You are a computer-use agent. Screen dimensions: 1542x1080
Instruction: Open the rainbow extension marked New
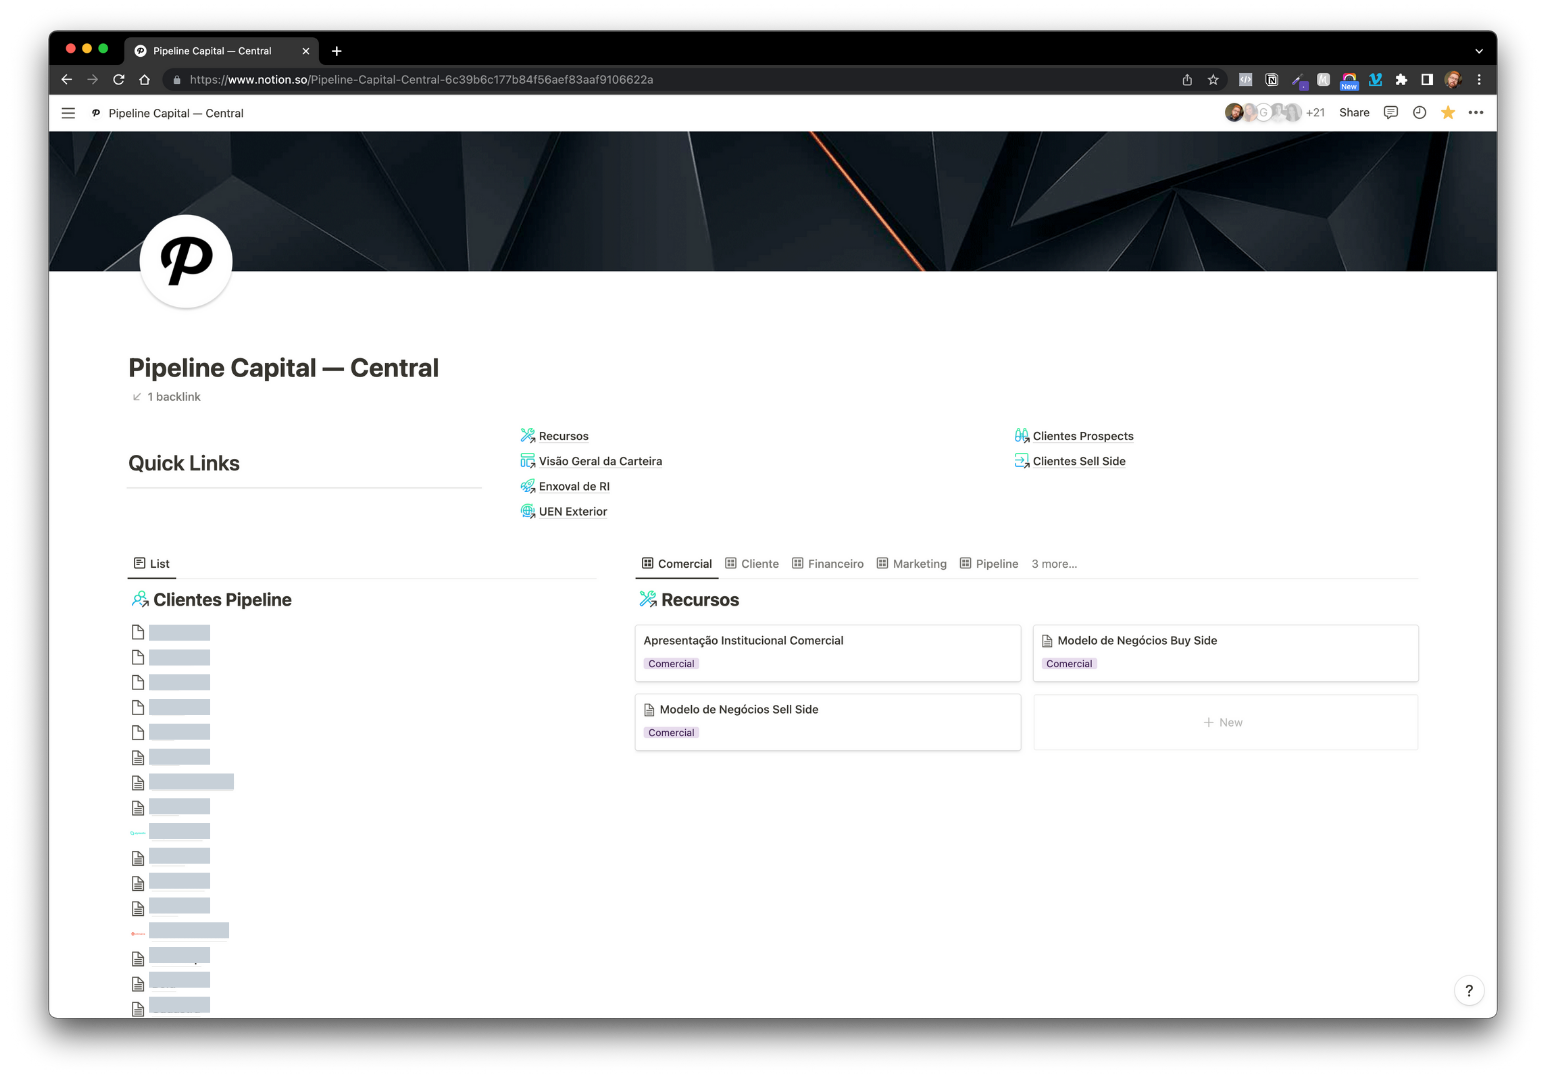1350,81
